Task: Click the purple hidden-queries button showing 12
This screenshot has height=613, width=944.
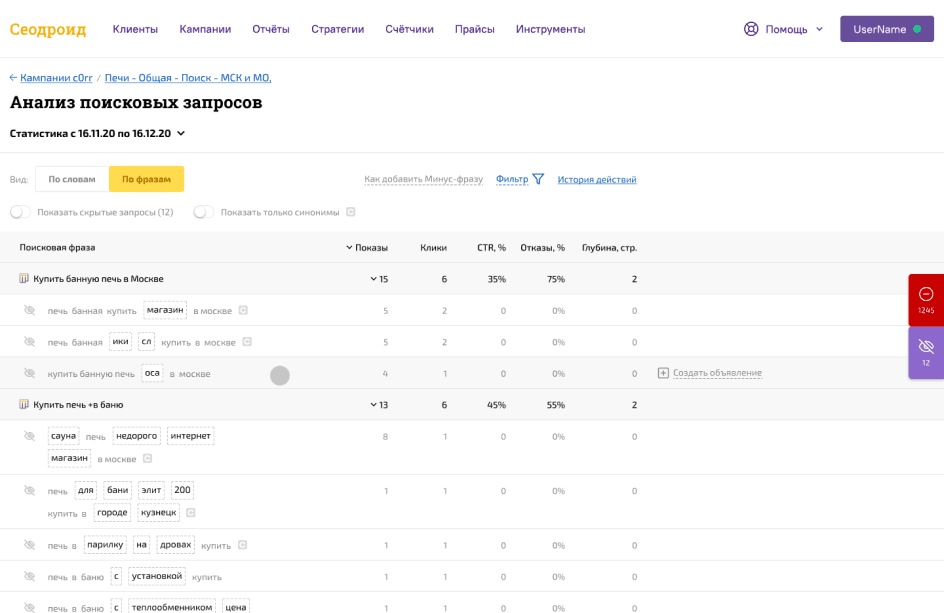Action: 925,352
